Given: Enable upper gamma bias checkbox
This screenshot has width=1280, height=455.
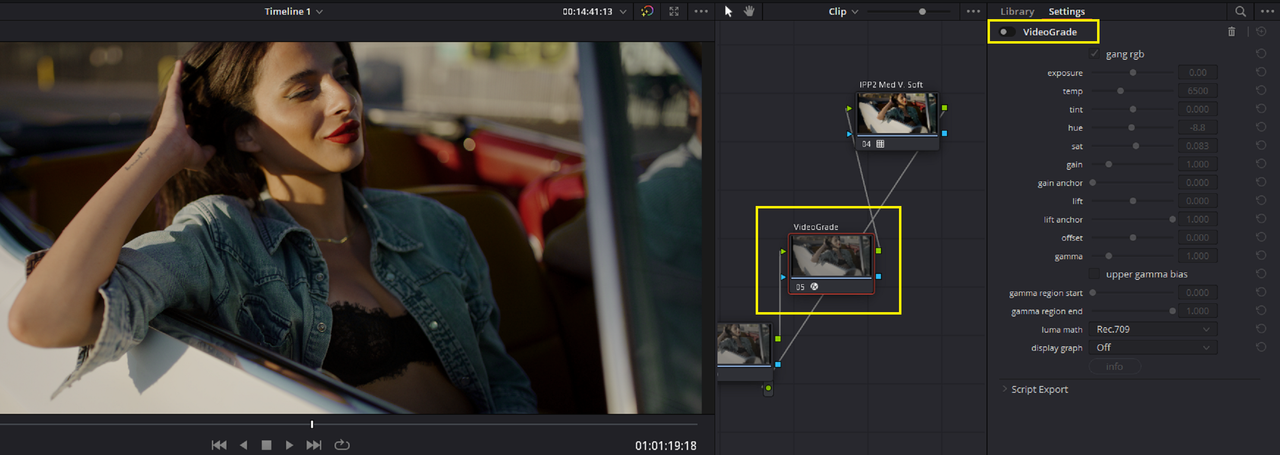Looking at the screenshot, I should pyautogui.click(x=1094, y=274).
